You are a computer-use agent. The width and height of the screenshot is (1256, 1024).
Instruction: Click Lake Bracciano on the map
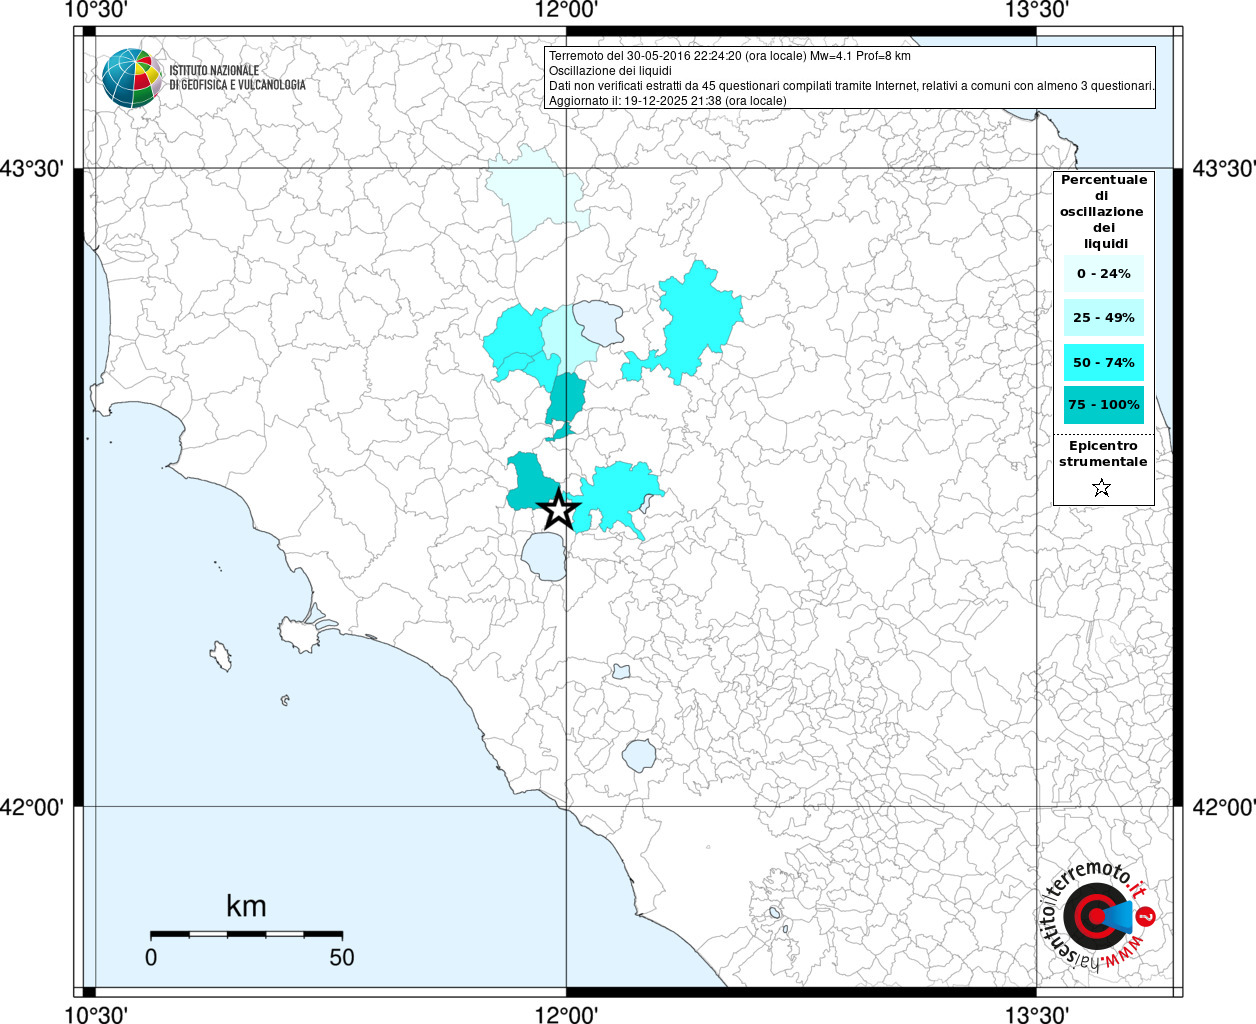pos(639,755)
